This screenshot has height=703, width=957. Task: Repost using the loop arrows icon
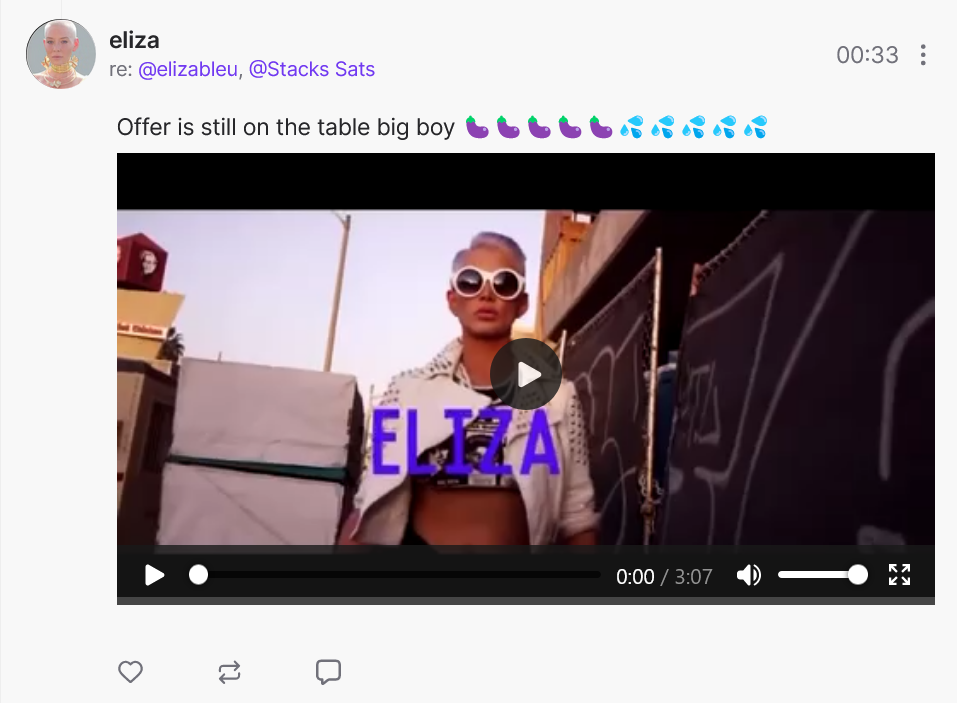pyautogui.click(x=229, y=672)
